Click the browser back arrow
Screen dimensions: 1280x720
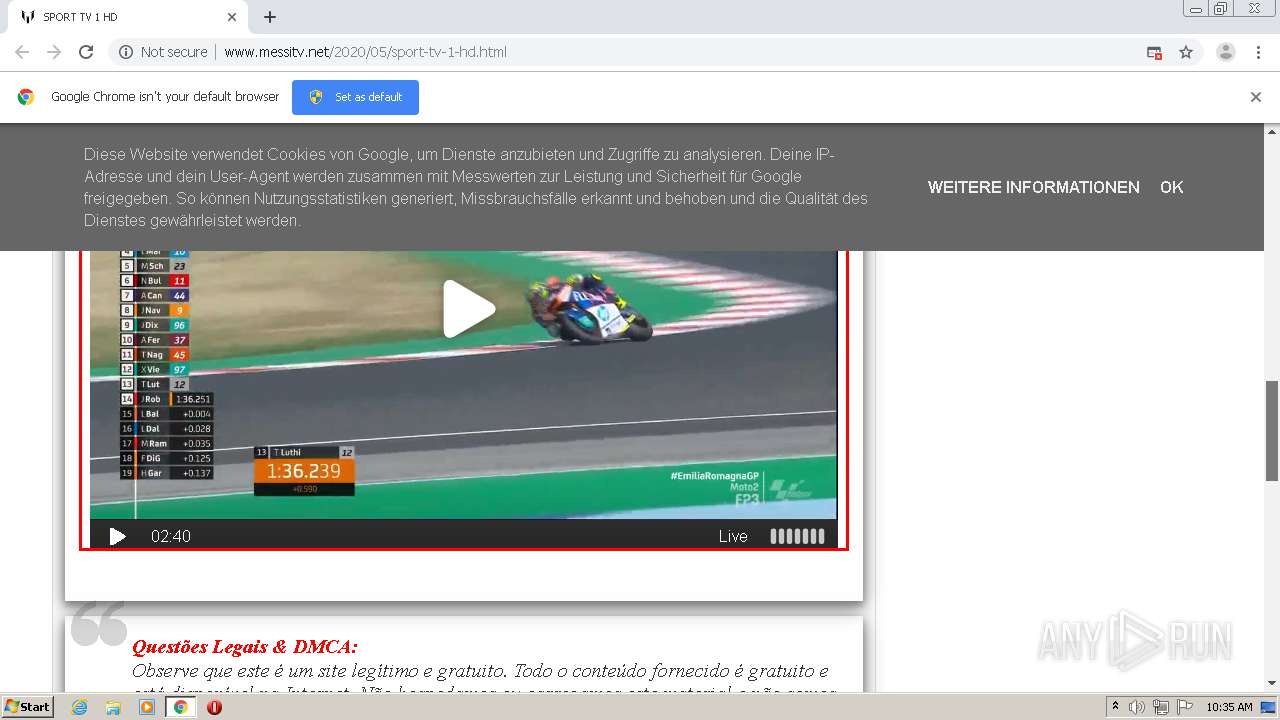(x=22, y=52)
